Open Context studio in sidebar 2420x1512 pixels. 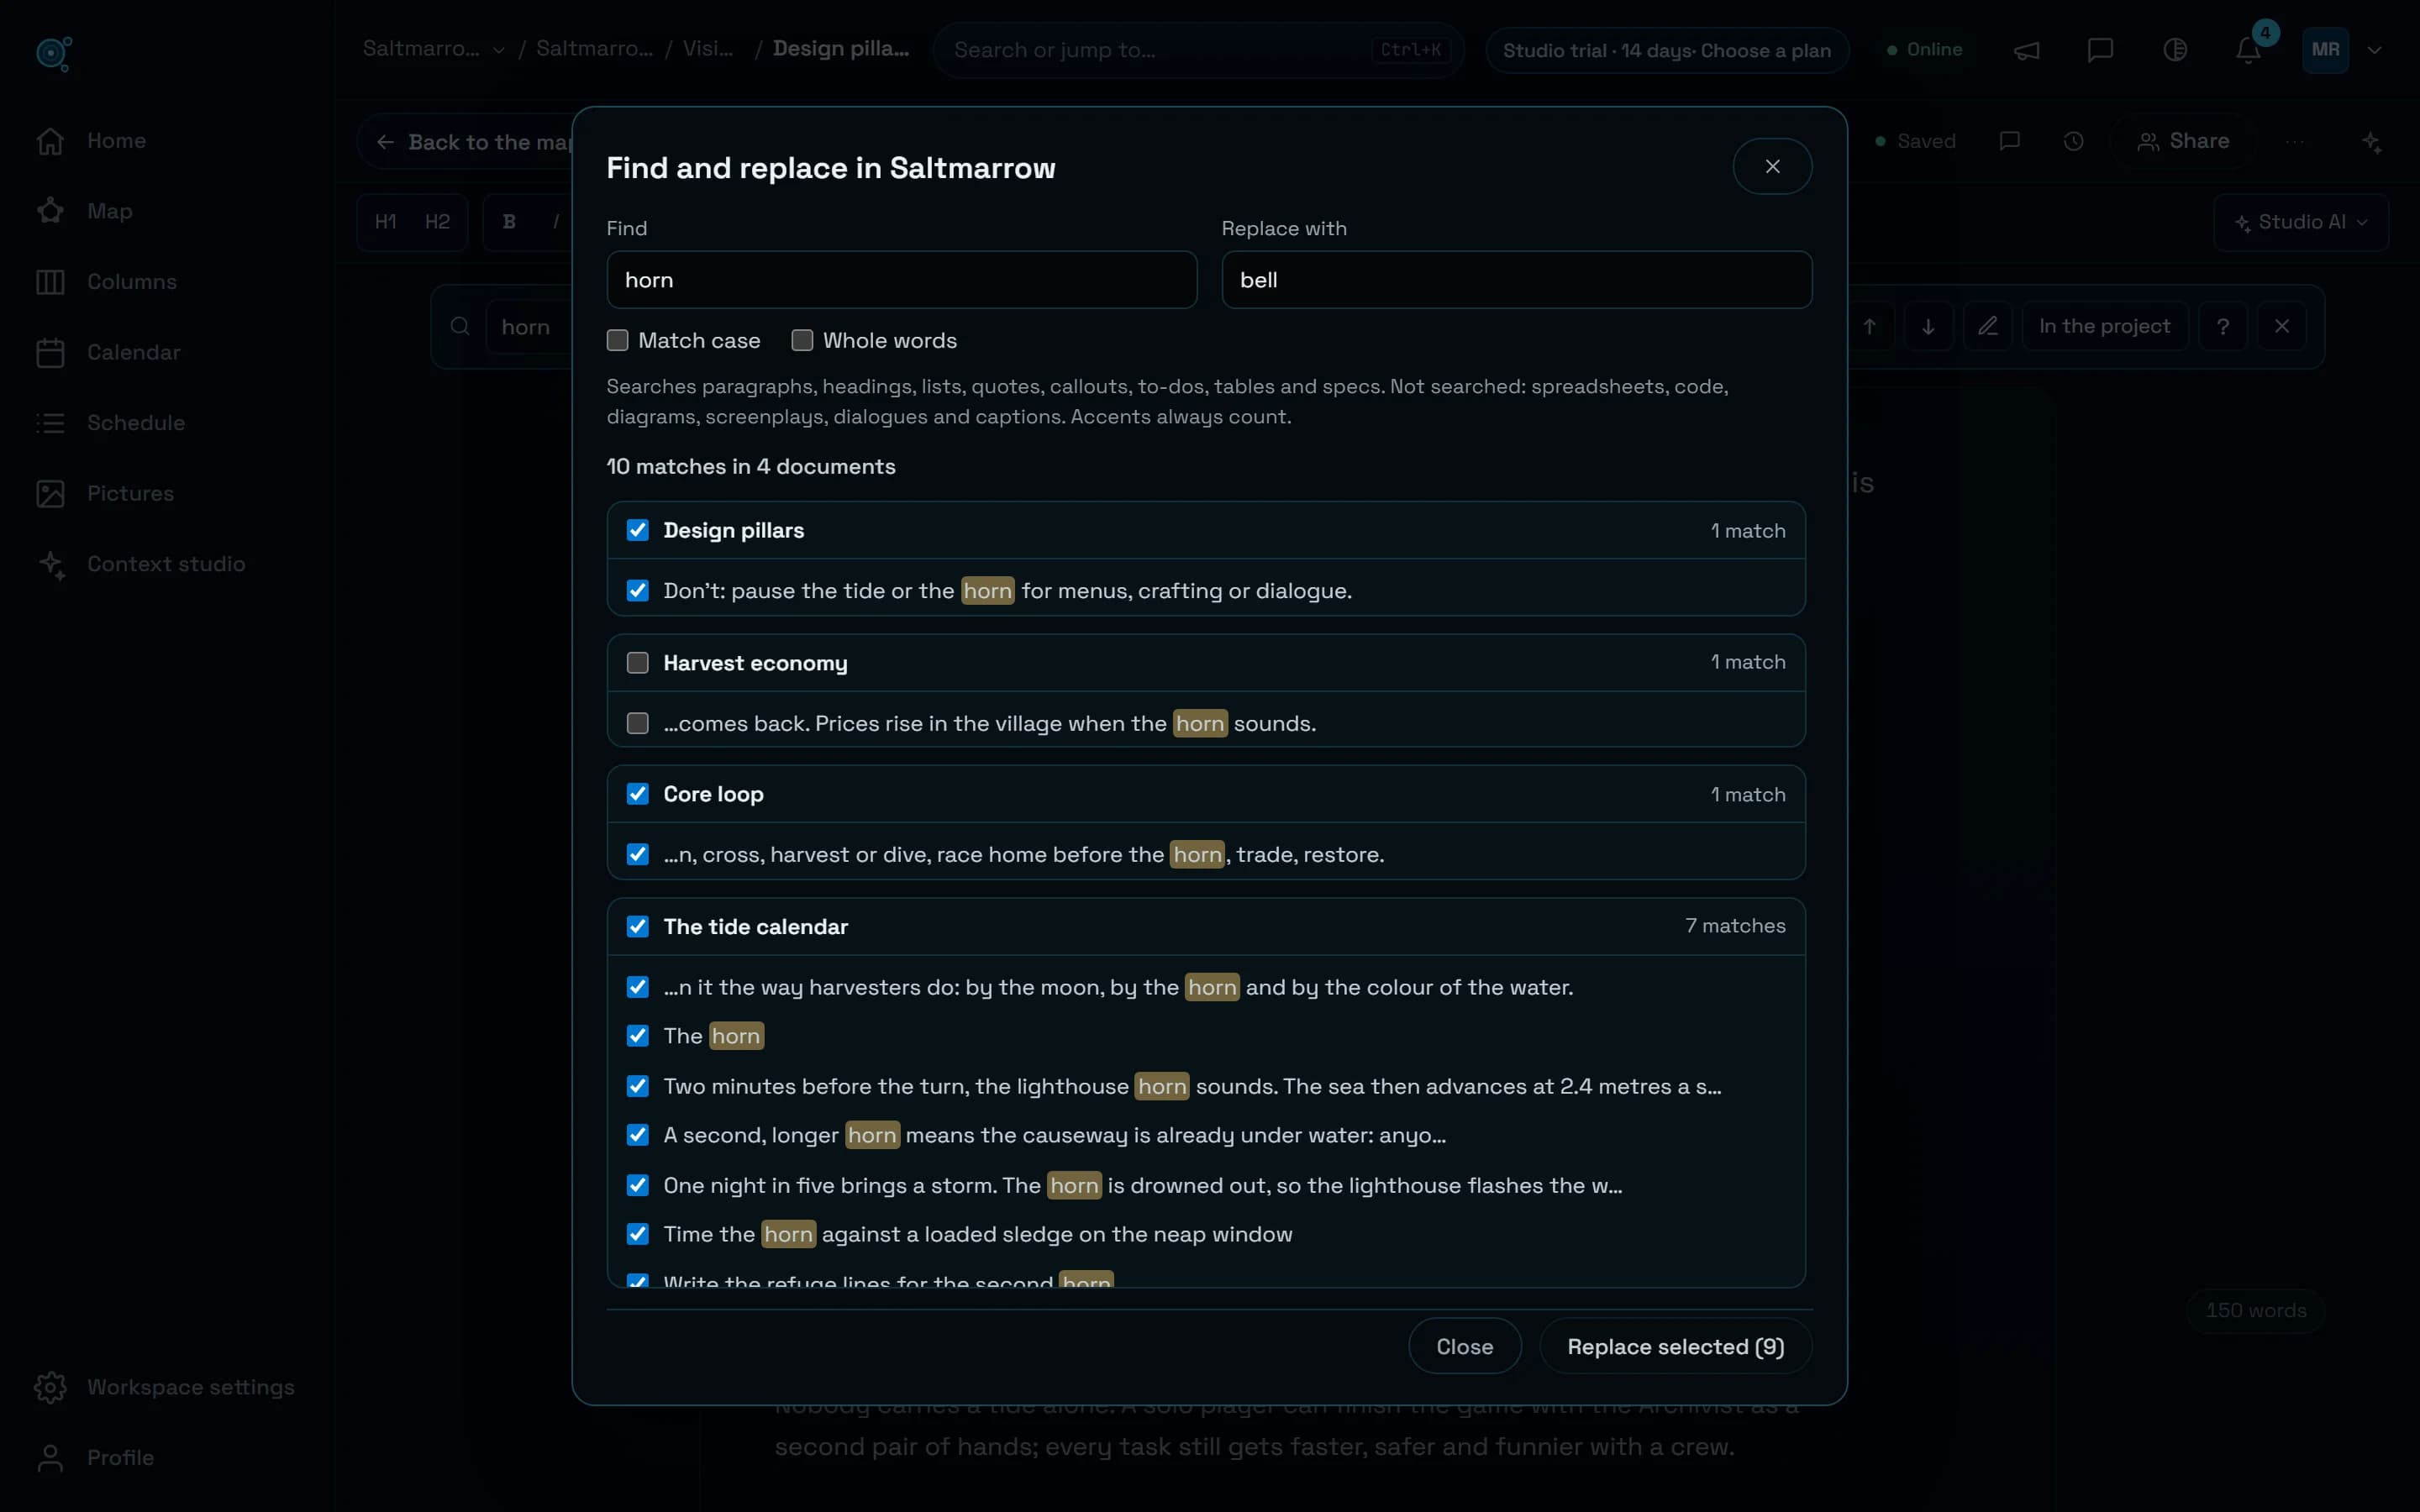pyautogui.click(x=167, y=564)
